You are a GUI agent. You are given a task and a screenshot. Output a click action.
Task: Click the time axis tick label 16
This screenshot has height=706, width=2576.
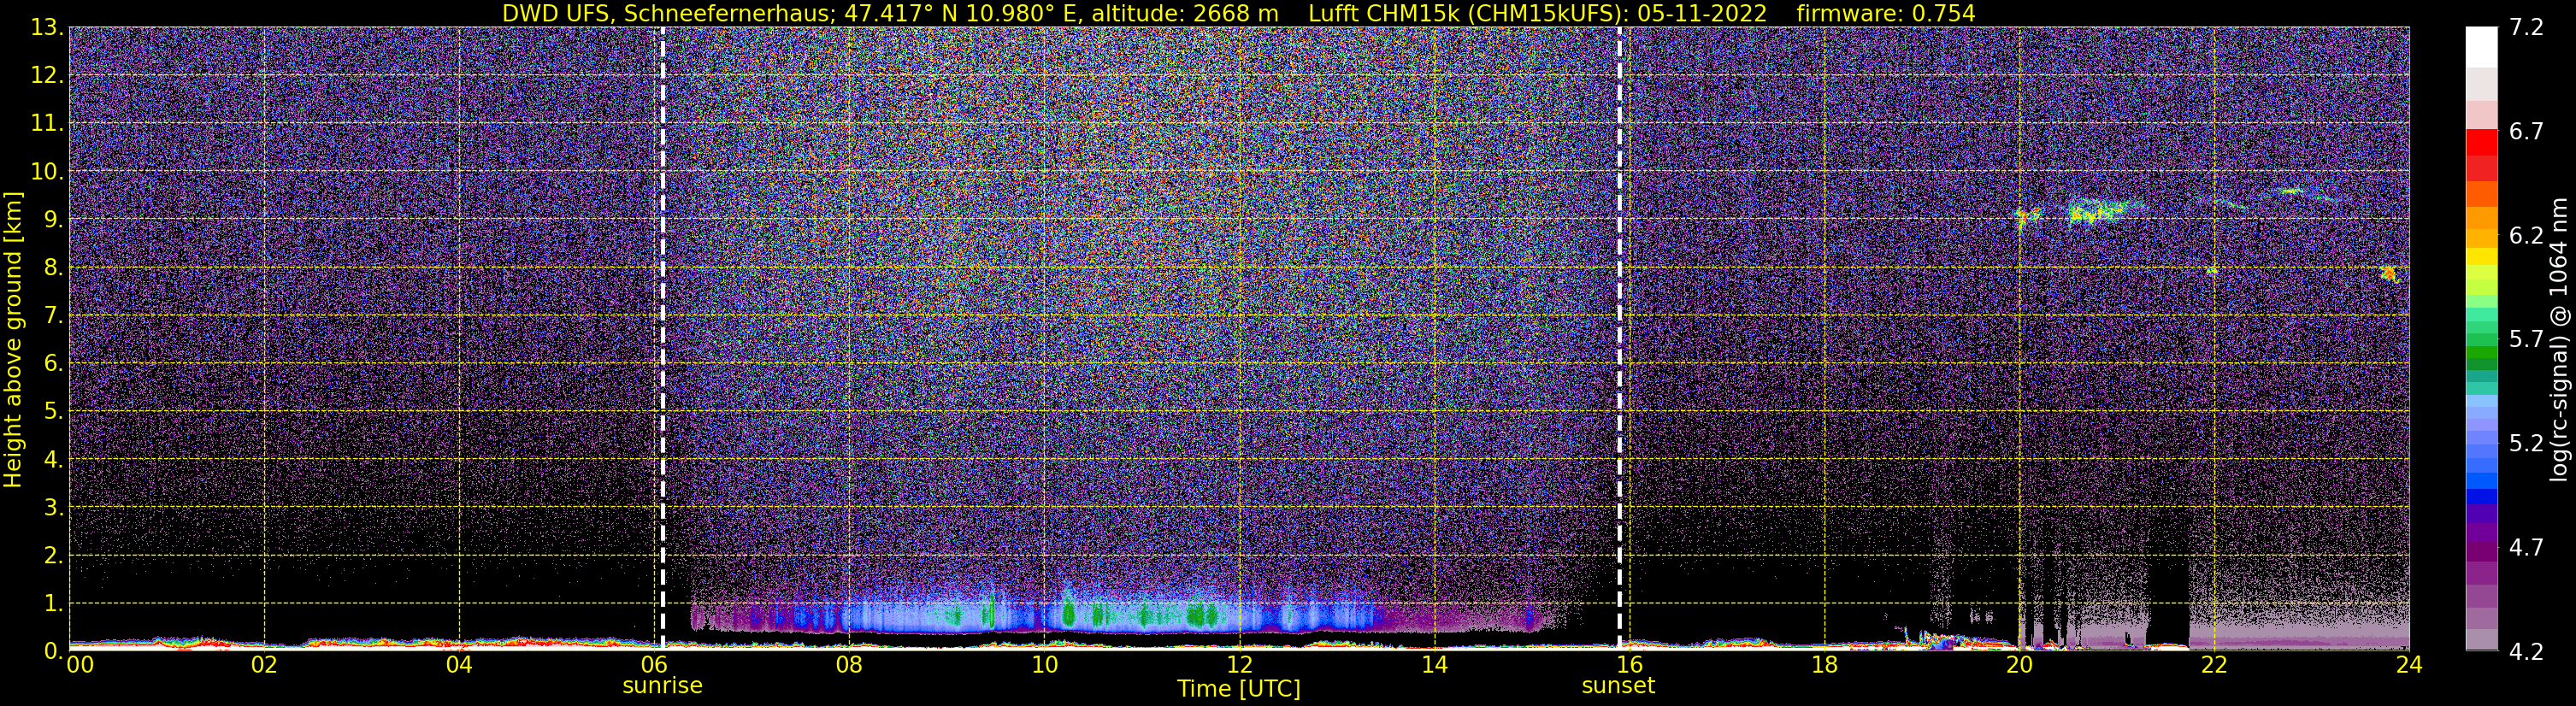point(1629,665)
